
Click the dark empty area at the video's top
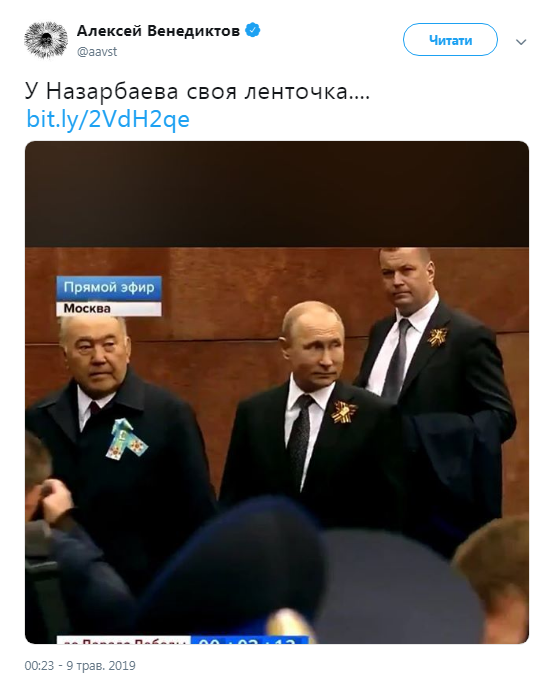277,194
